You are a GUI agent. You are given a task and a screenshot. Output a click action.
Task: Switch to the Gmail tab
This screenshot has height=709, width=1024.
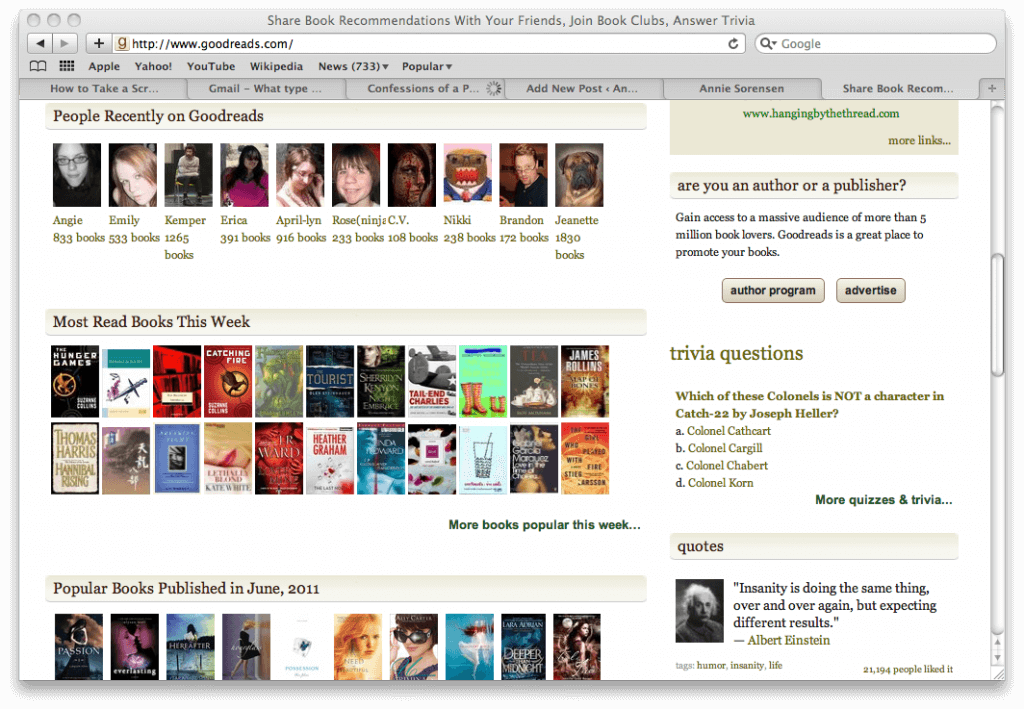tap(266, 88)
